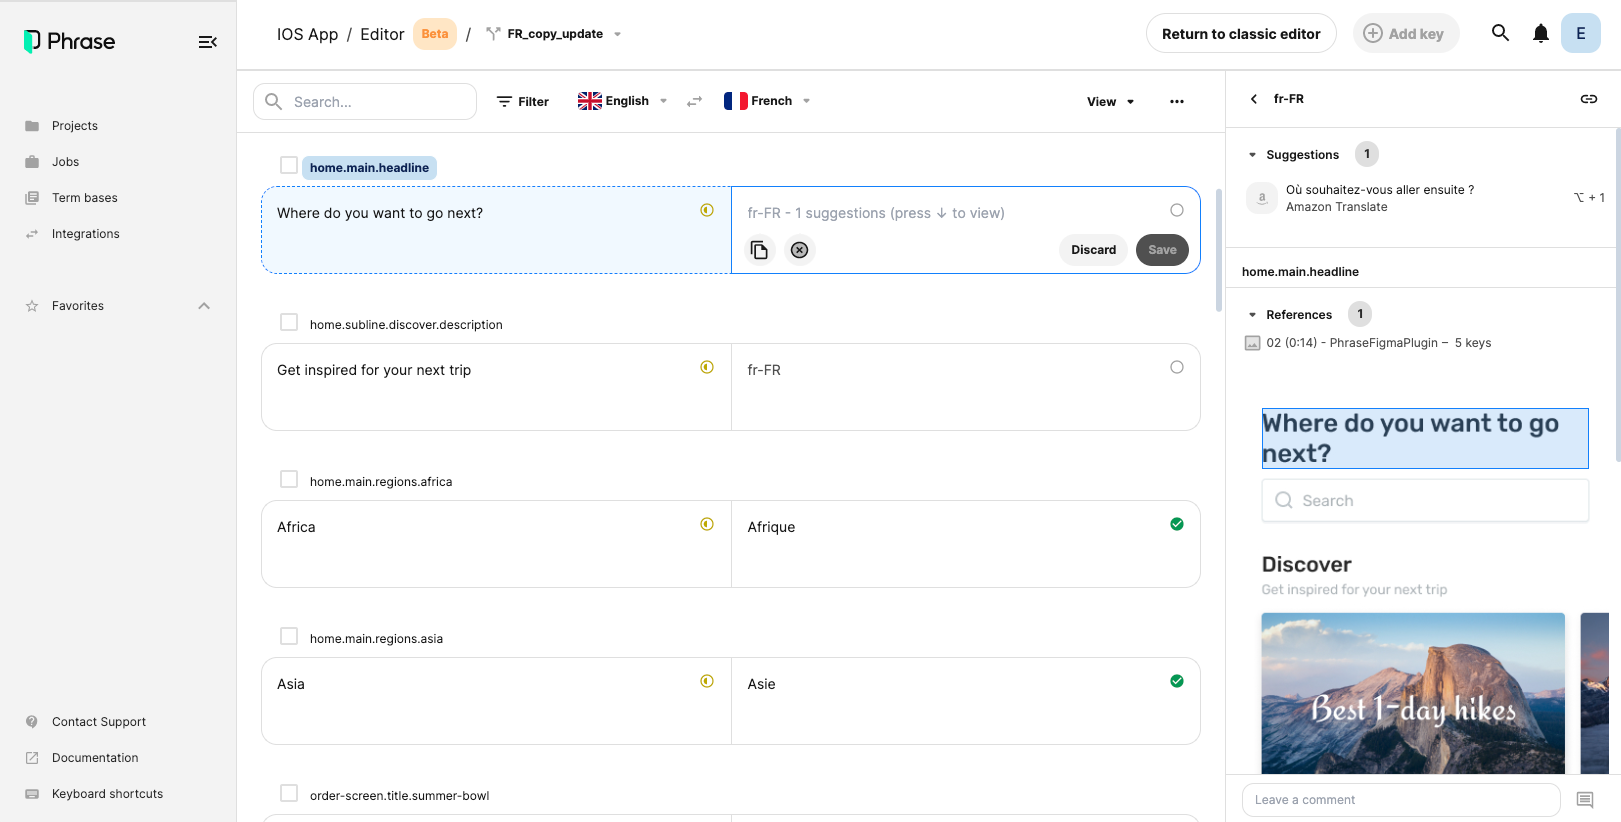Select the home.main.headline checkbox
The image size is (1621, 822).
pyautogui.click(x=289, y=165)
